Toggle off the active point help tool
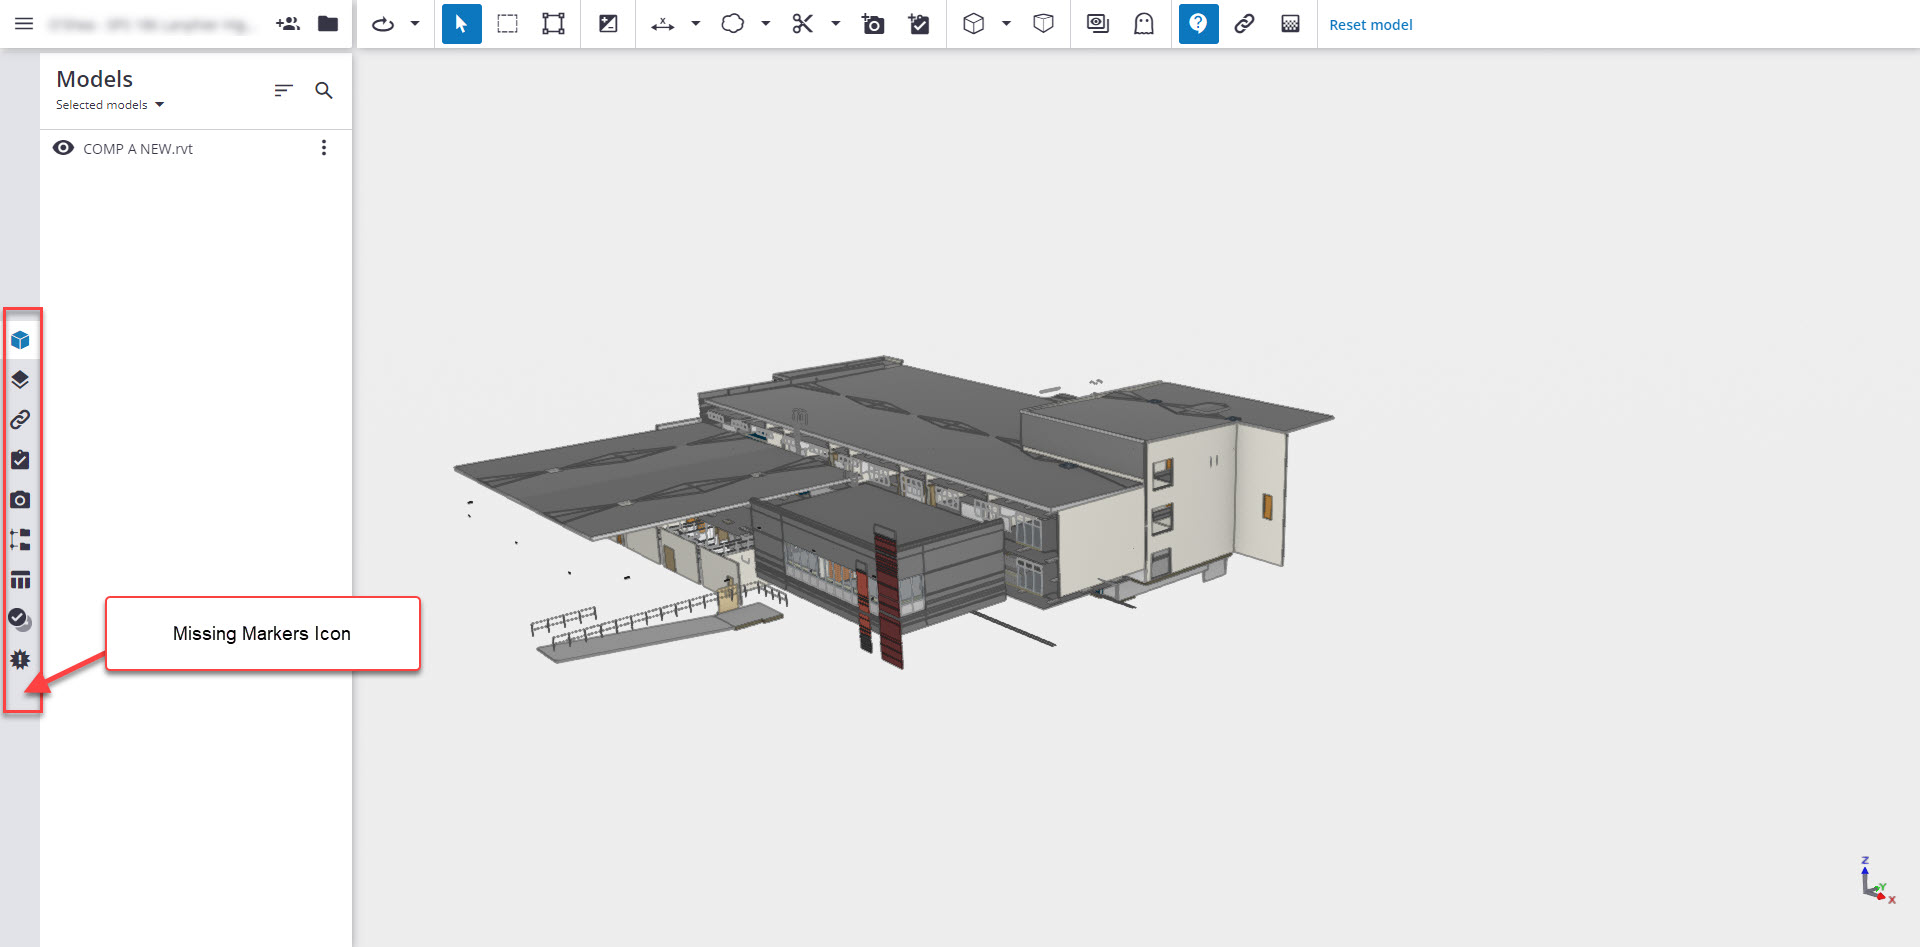 tap(1198, 23)
